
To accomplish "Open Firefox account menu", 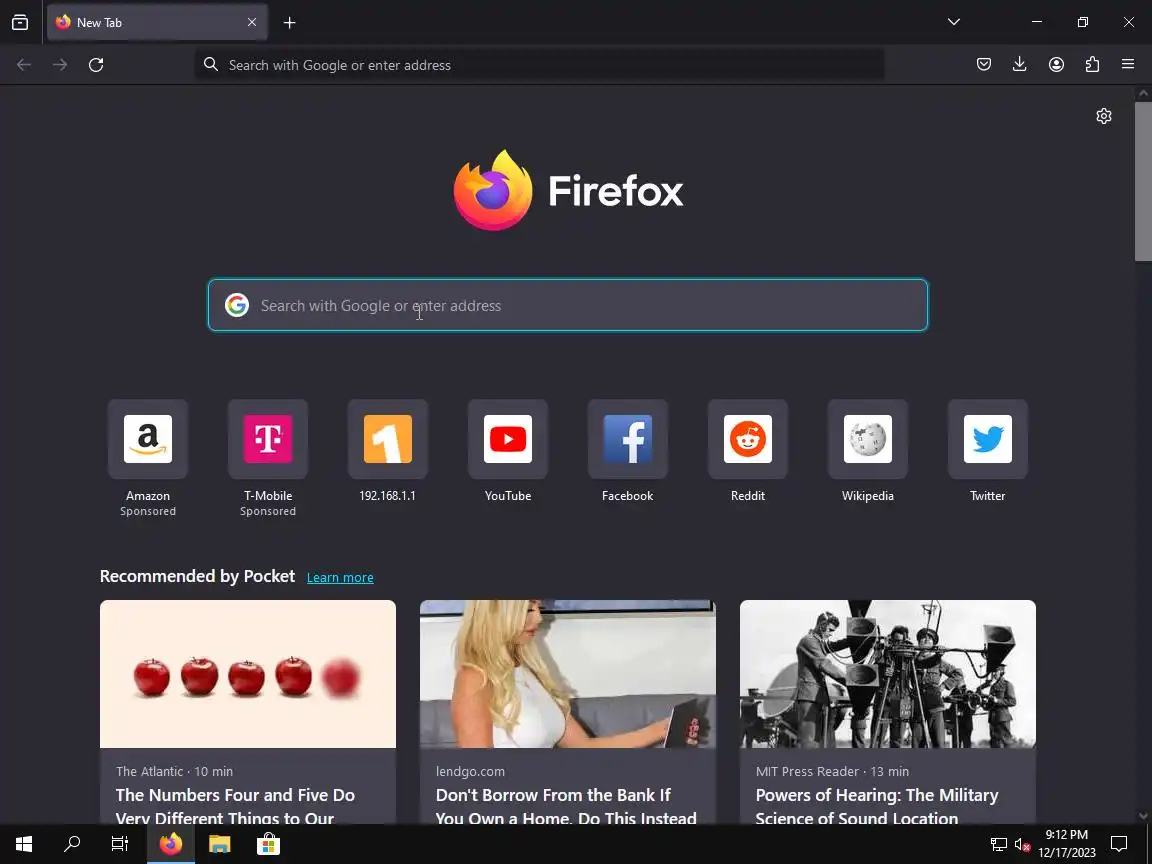I will [x=1056, y=65].
